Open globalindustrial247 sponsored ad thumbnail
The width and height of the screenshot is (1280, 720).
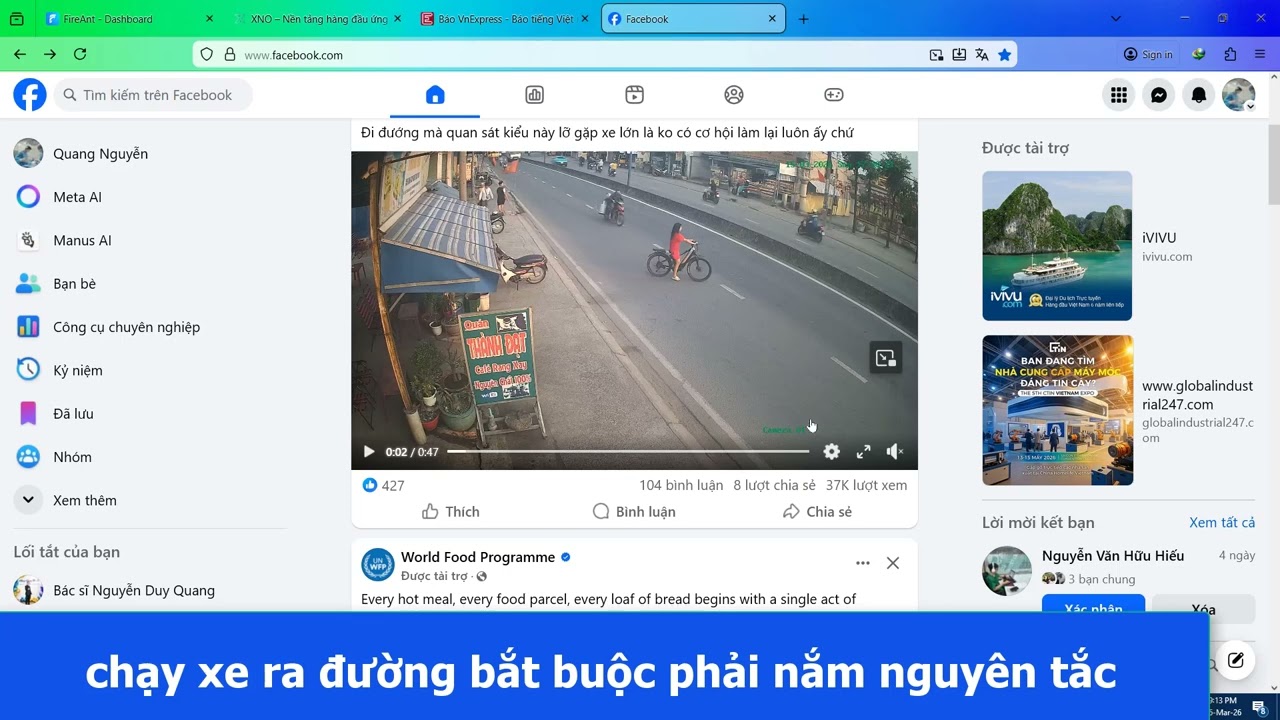click(x=1057, y=410)
